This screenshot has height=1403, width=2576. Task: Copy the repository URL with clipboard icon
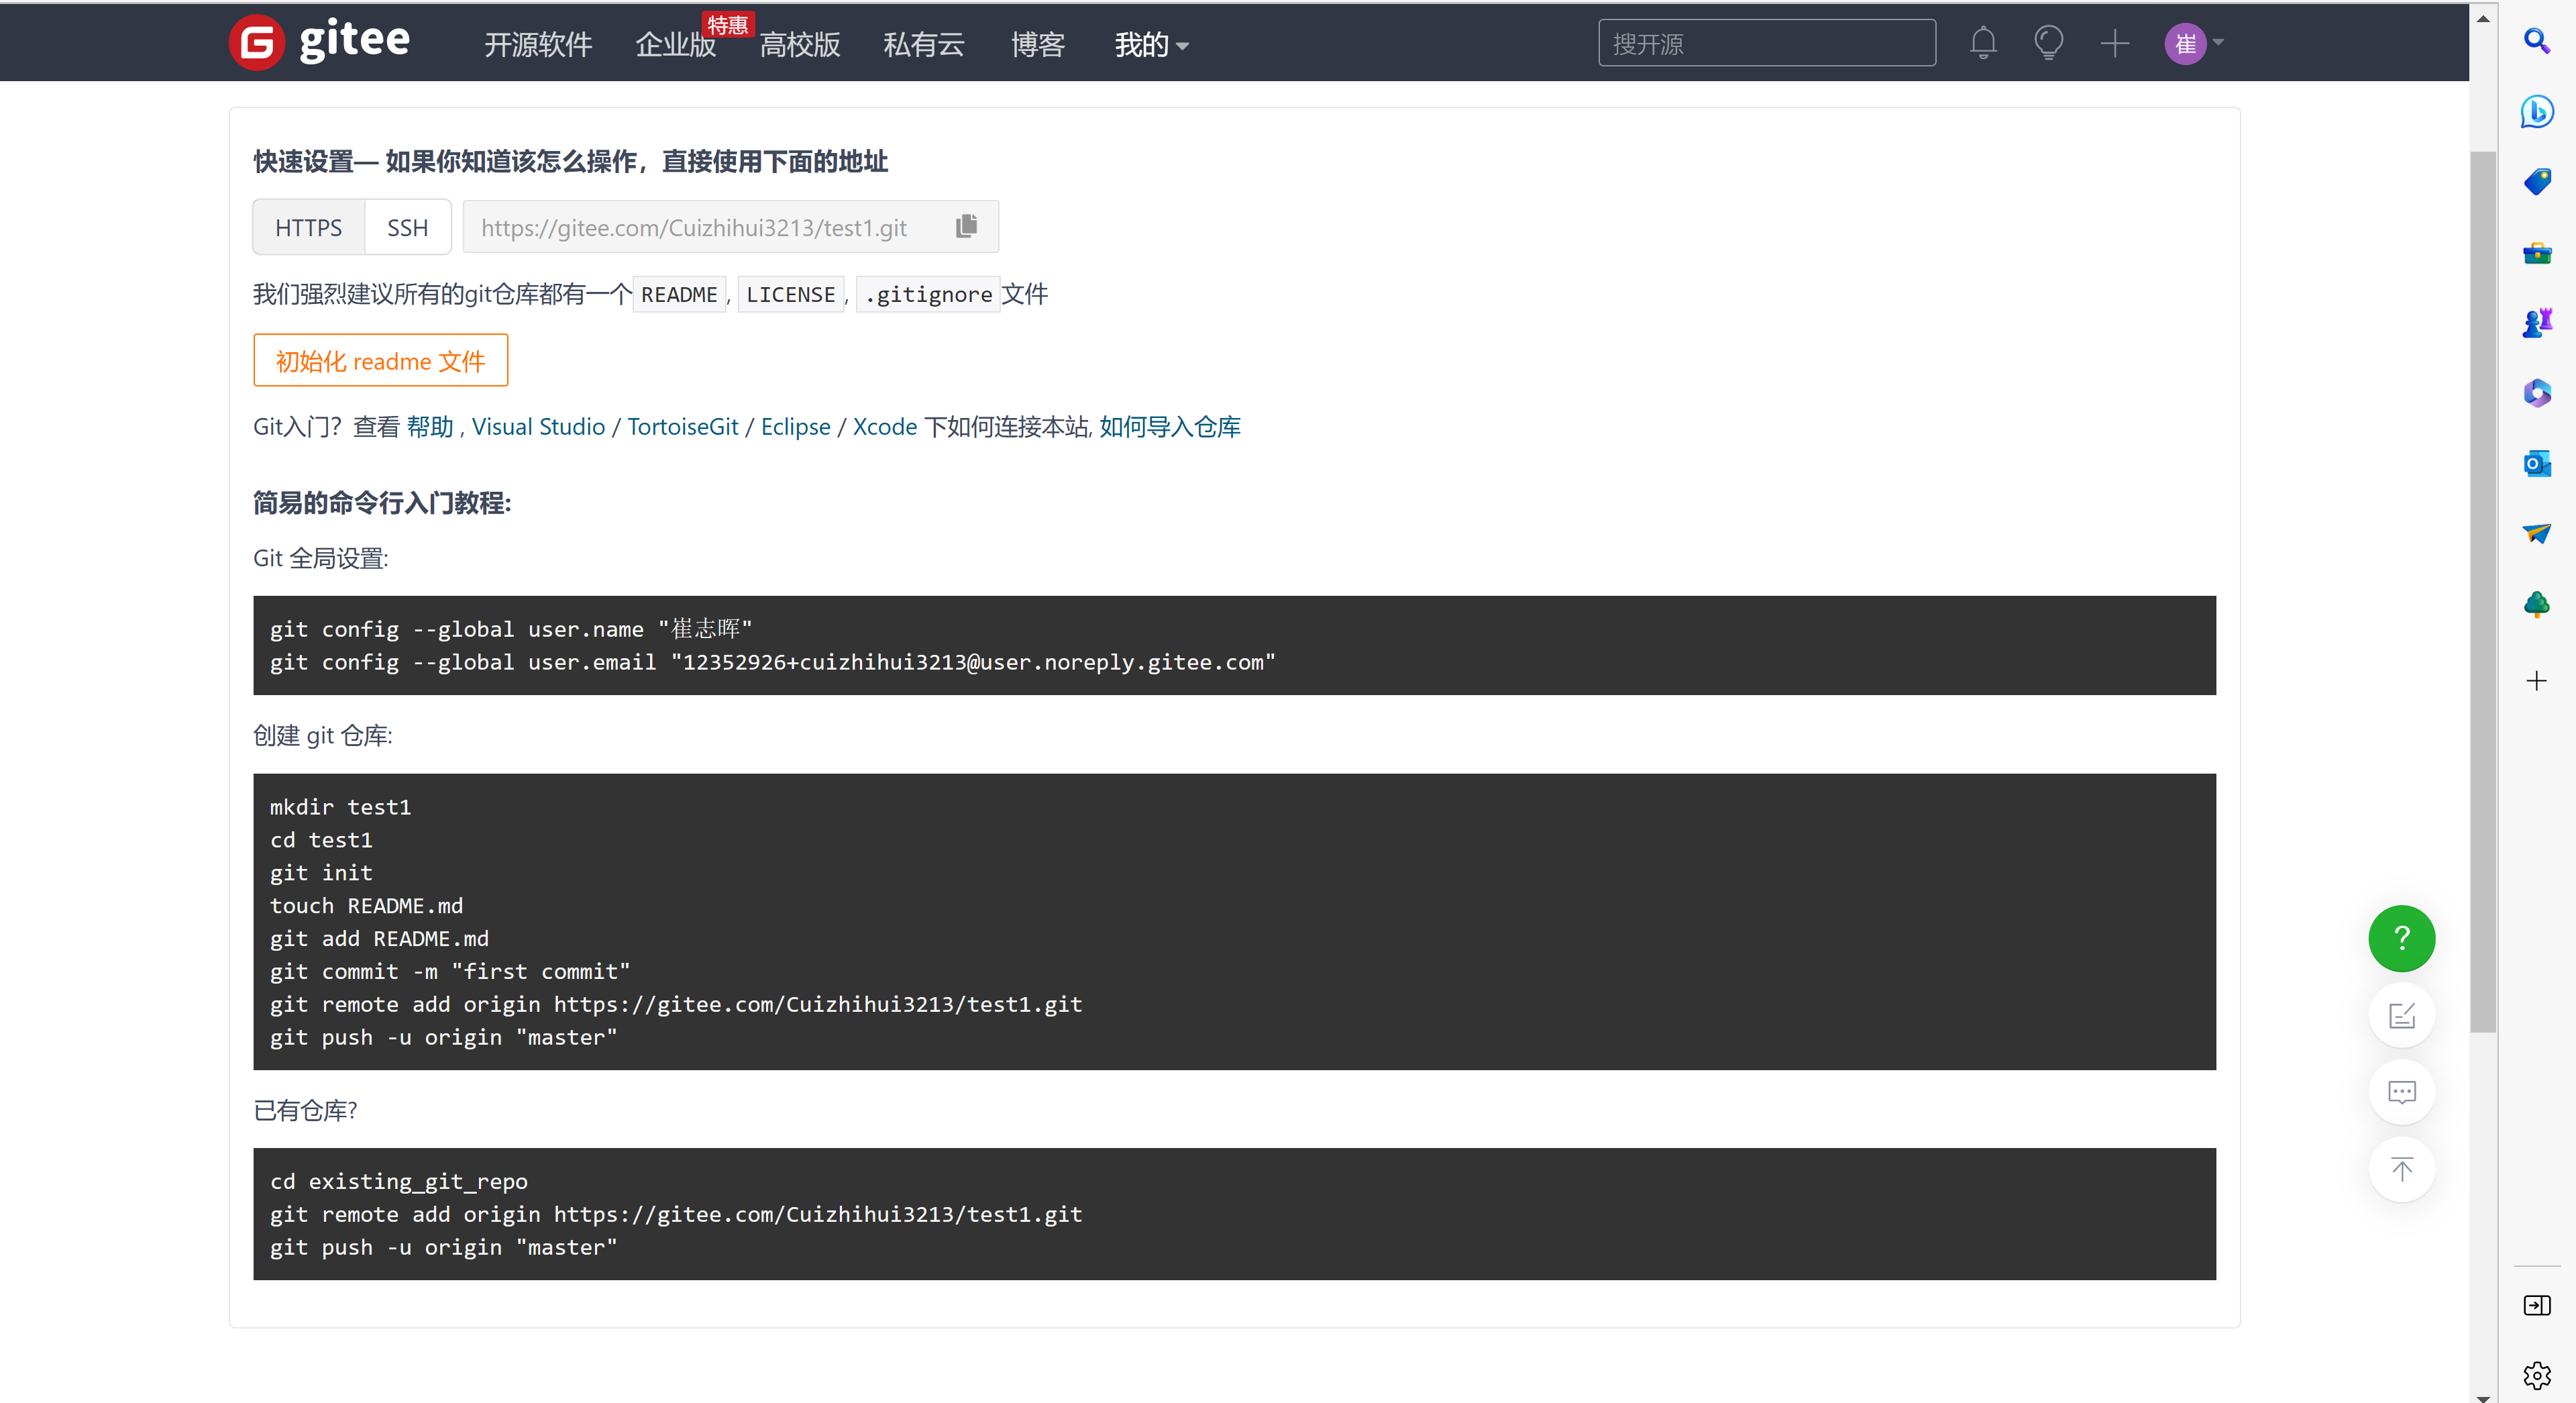point(966,226)
